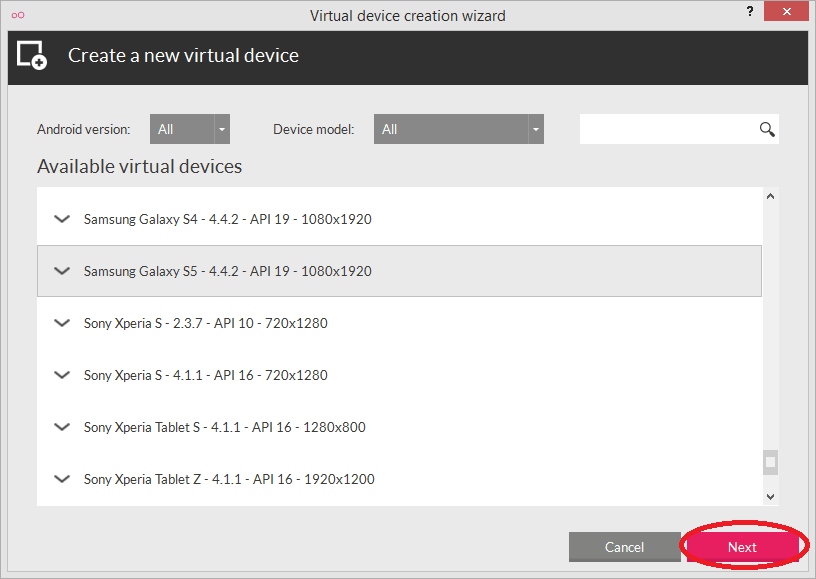Image resolution: width=816 pixels, height=579 pixels.
Task: Expand the Samsung Galaxy S5 4.4.2 chevron
Action: click(62, 271)
